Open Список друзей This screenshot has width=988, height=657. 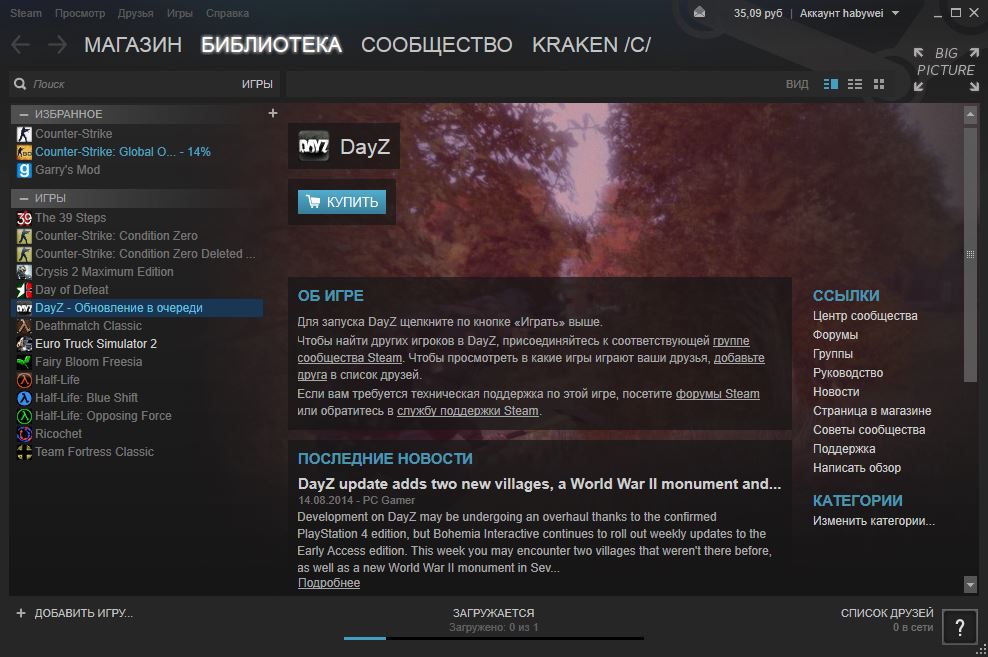pos(887,613)
